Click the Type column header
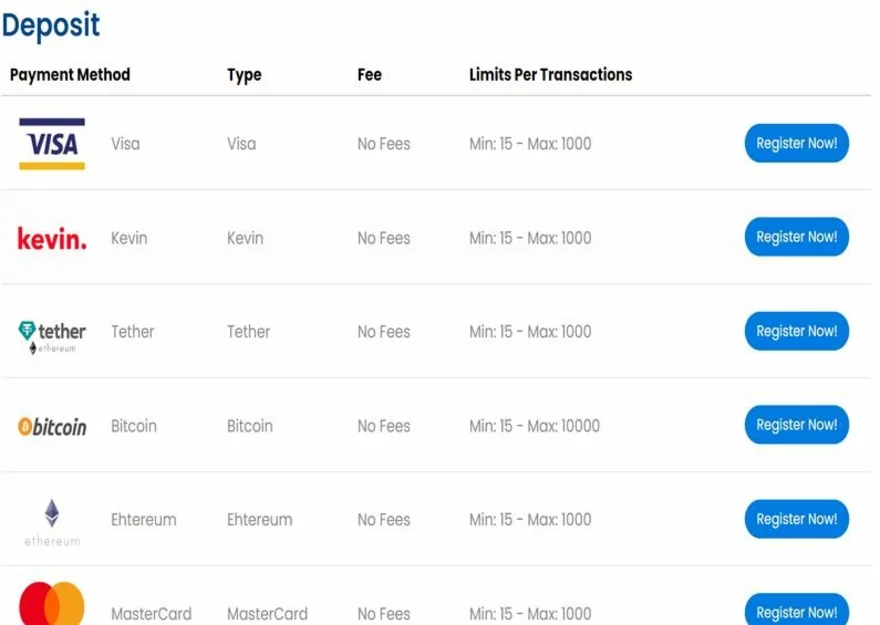This screenshot has width=880, height=625. [x=244, y=75]
